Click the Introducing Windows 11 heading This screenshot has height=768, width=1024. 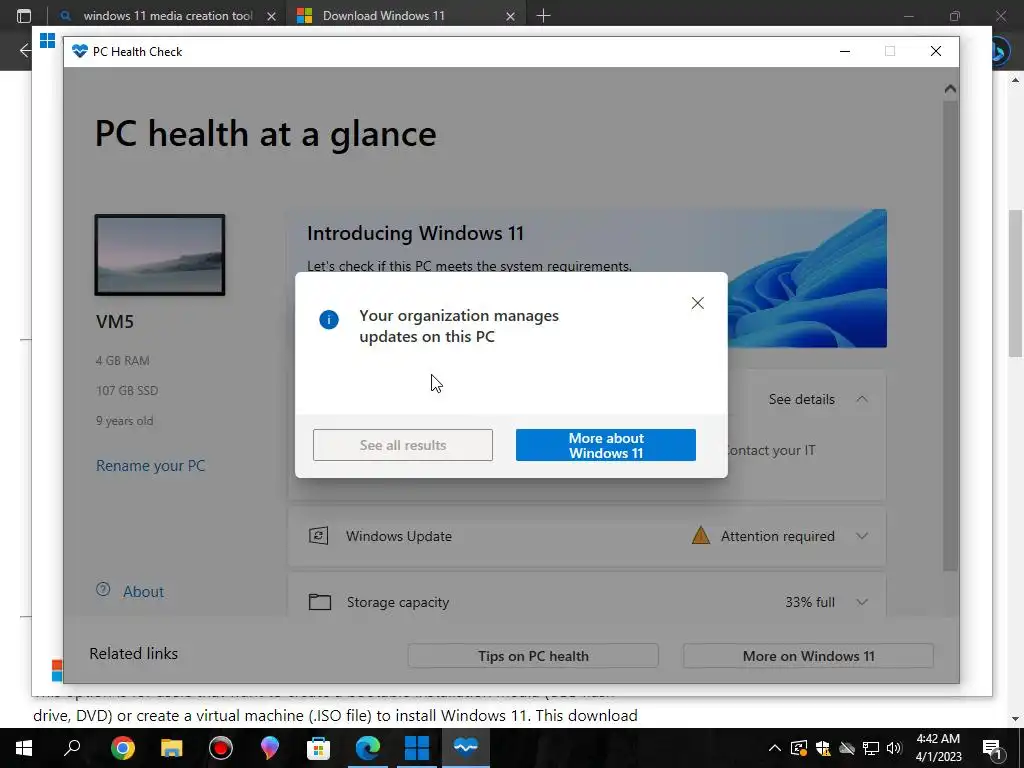415,233
